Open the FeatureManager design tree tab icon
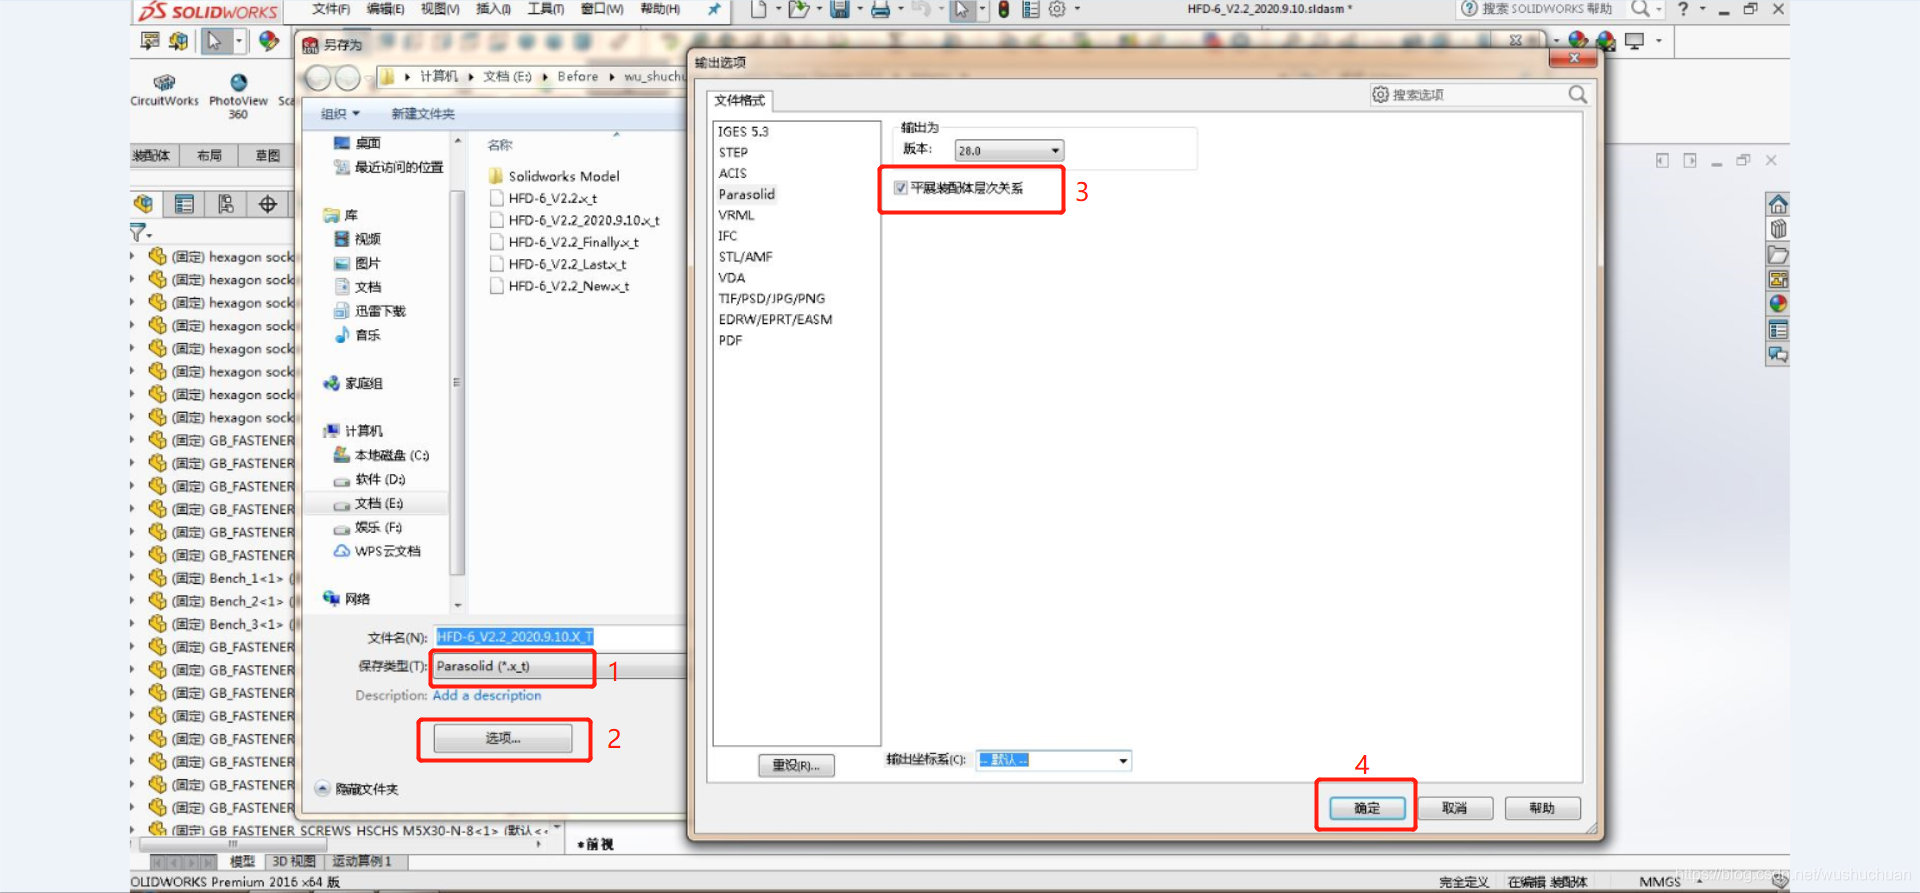This screenshot has height=893, width=1920. tap(144, 204)
